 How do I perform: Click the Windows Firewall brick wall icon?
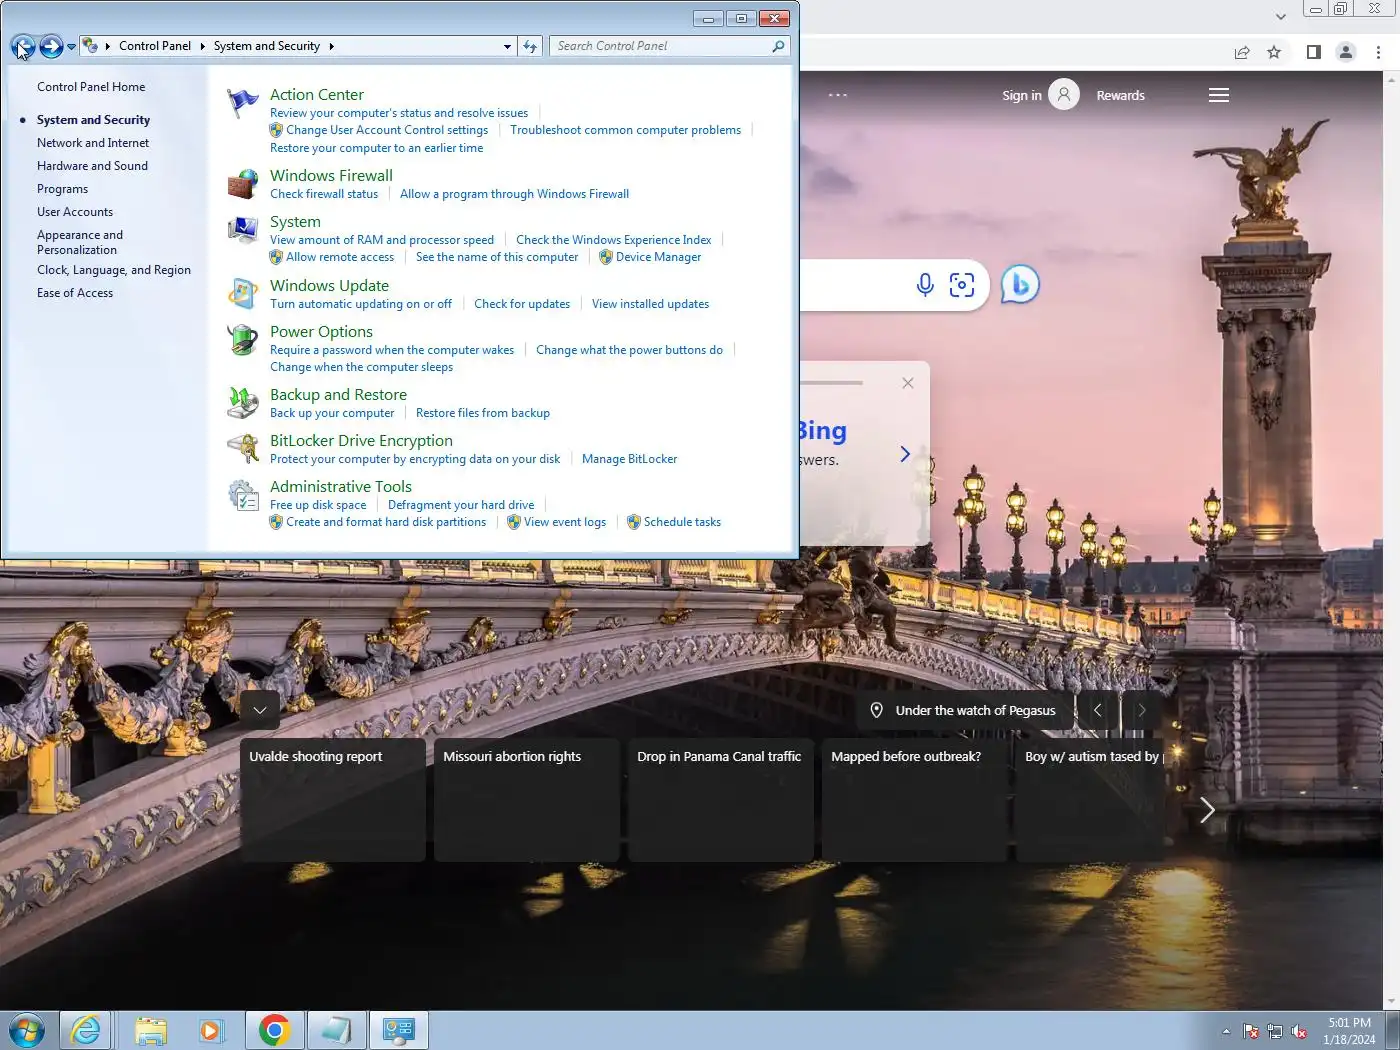243,184
